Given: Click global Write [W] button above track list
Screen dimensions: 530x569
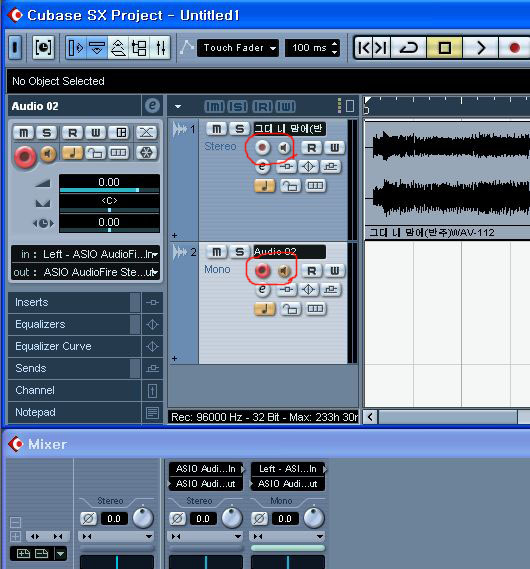Looking at the screenshot, I should tap(285, 107).
